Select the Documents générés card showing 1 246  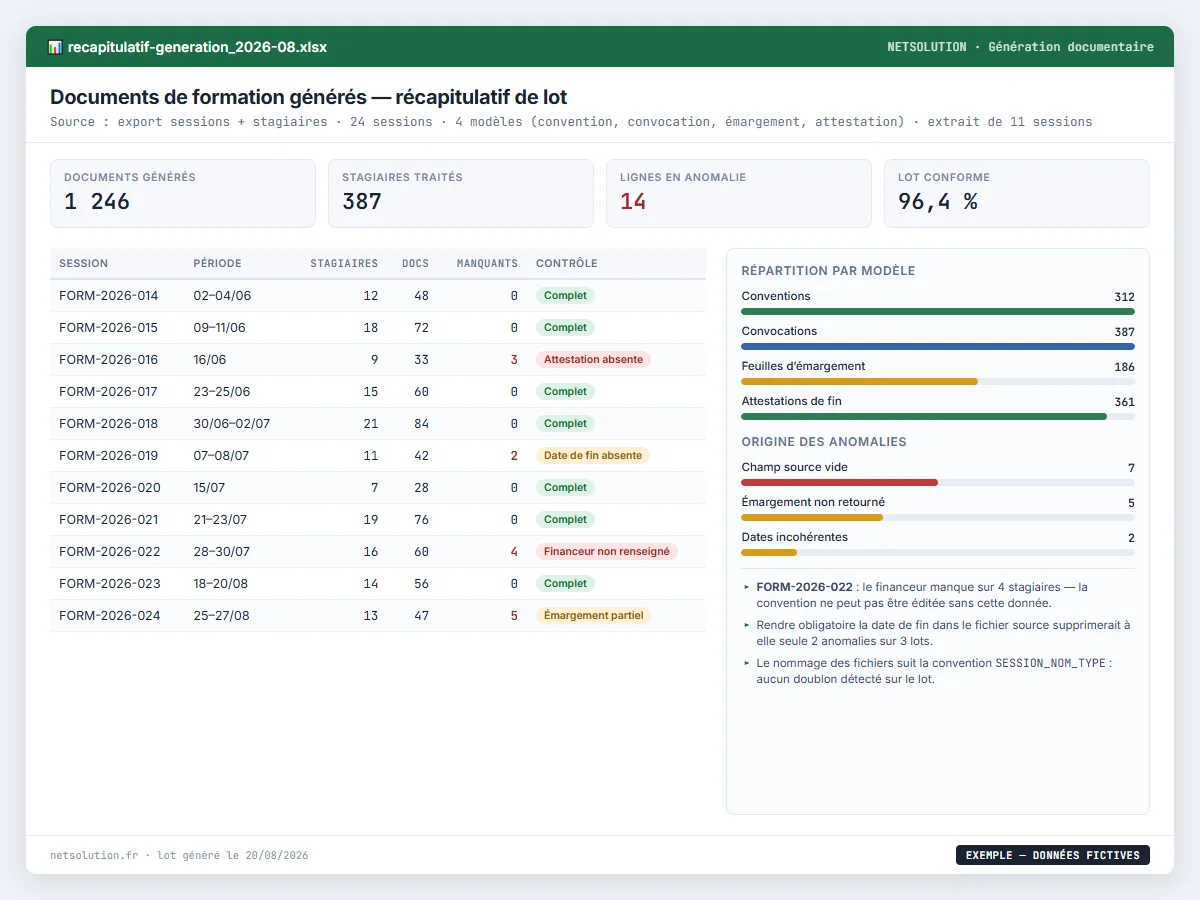point(183,194)
